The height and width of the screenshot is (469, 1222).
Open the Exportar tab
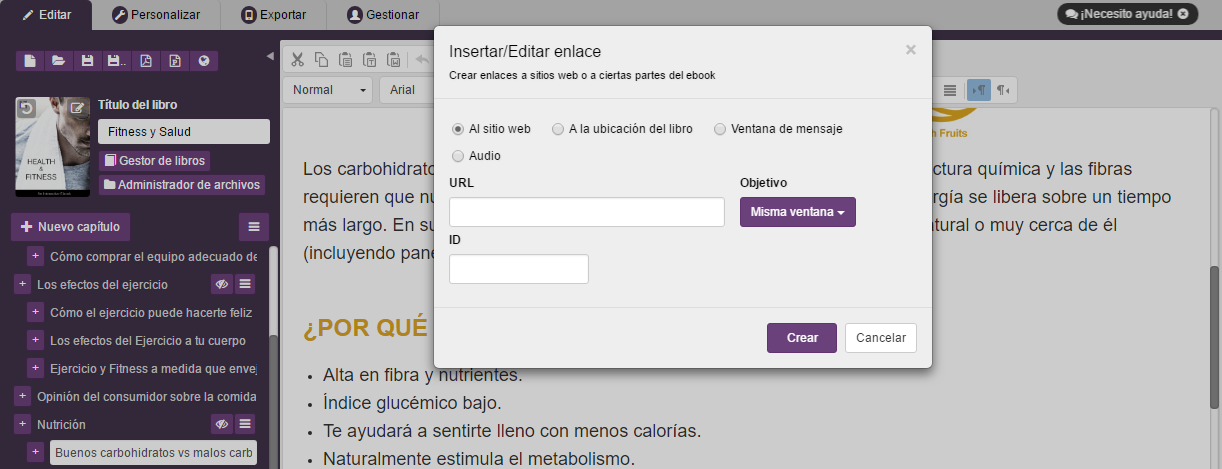tap(274, 15)
